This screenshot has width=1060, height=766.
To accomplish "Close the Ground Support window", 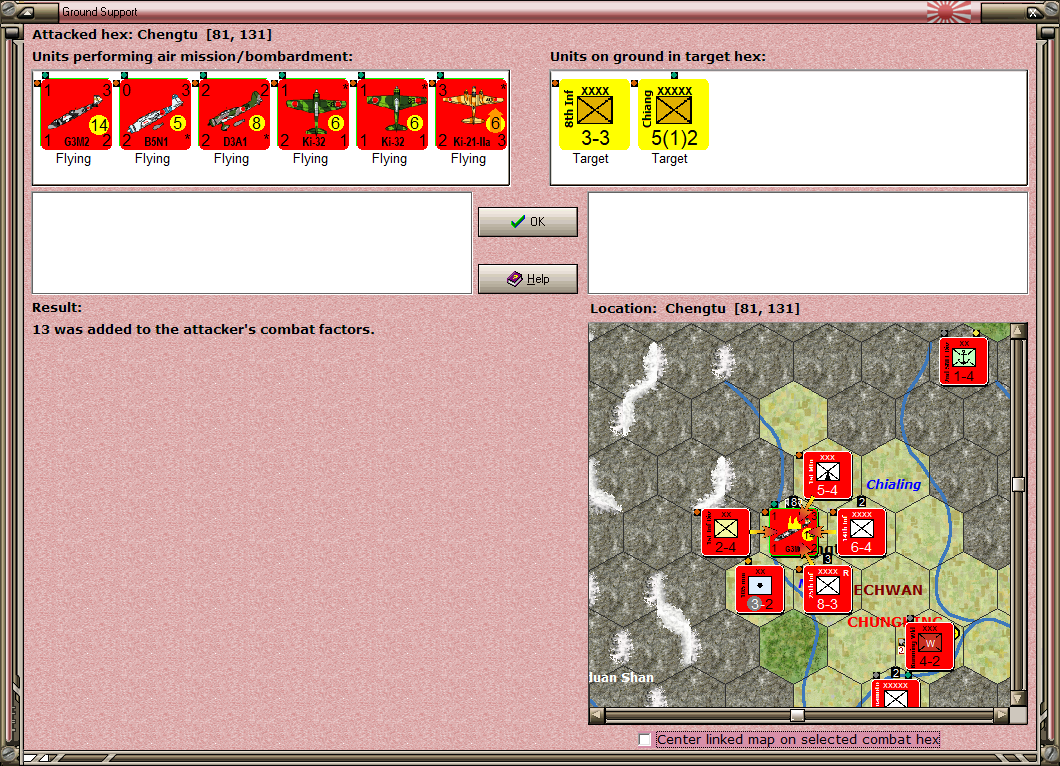I will click(1032, 11).
